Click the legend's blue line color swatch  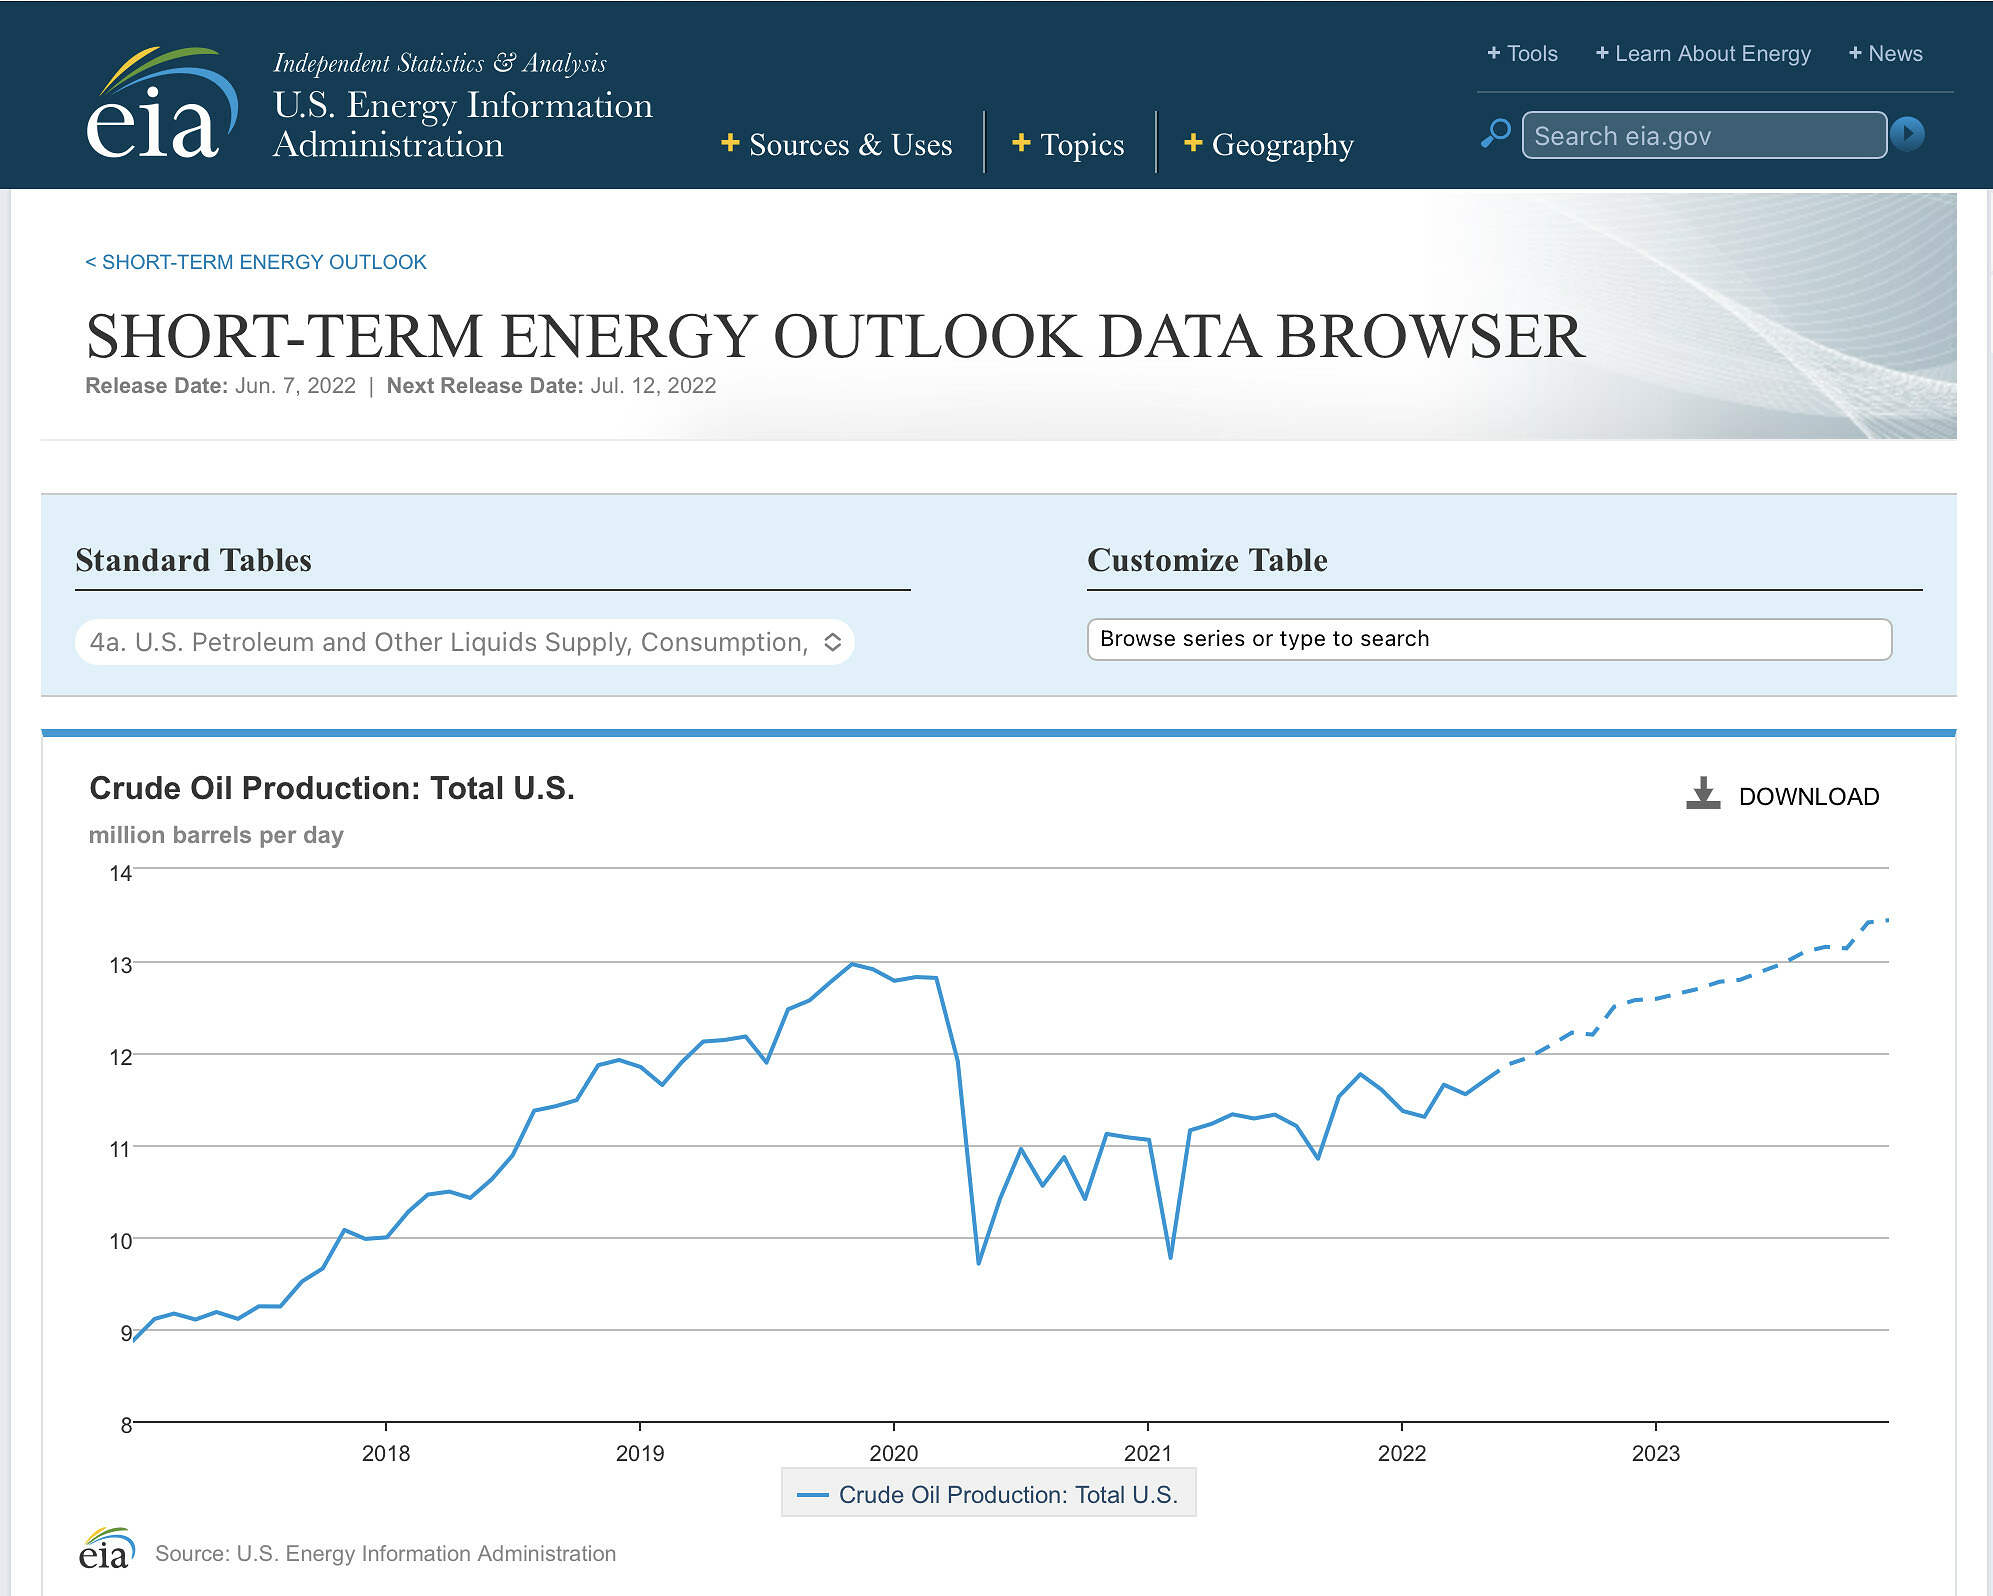812,1495
